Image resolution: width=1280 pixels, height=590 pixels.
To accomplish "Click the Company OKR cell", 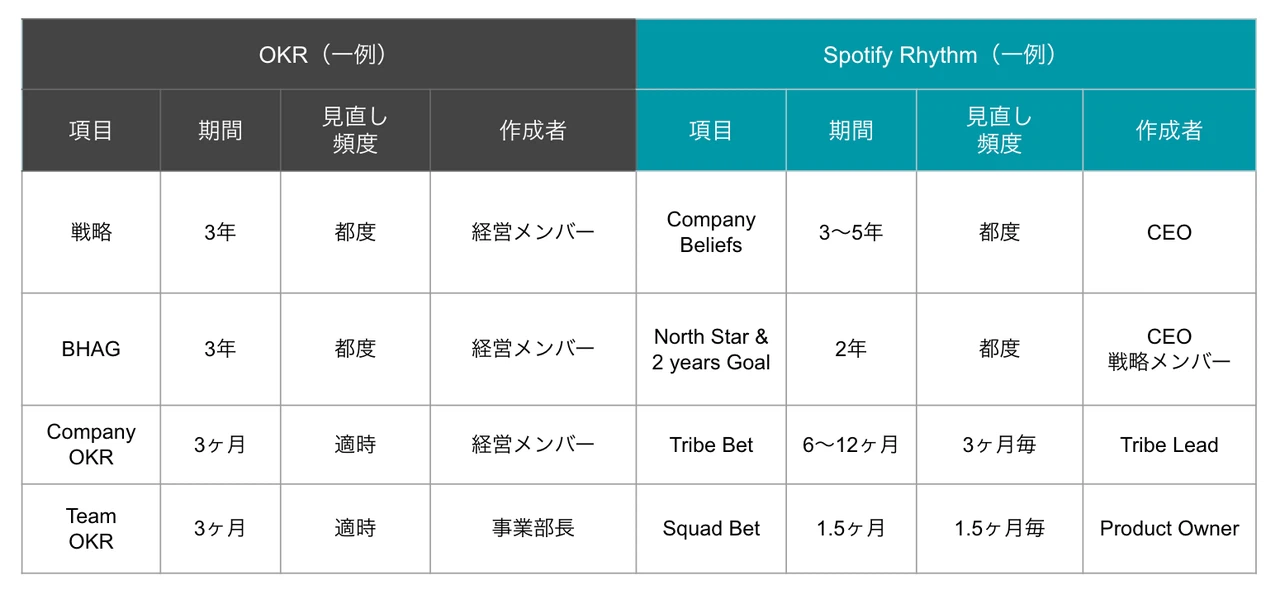I will pos(91,445).
